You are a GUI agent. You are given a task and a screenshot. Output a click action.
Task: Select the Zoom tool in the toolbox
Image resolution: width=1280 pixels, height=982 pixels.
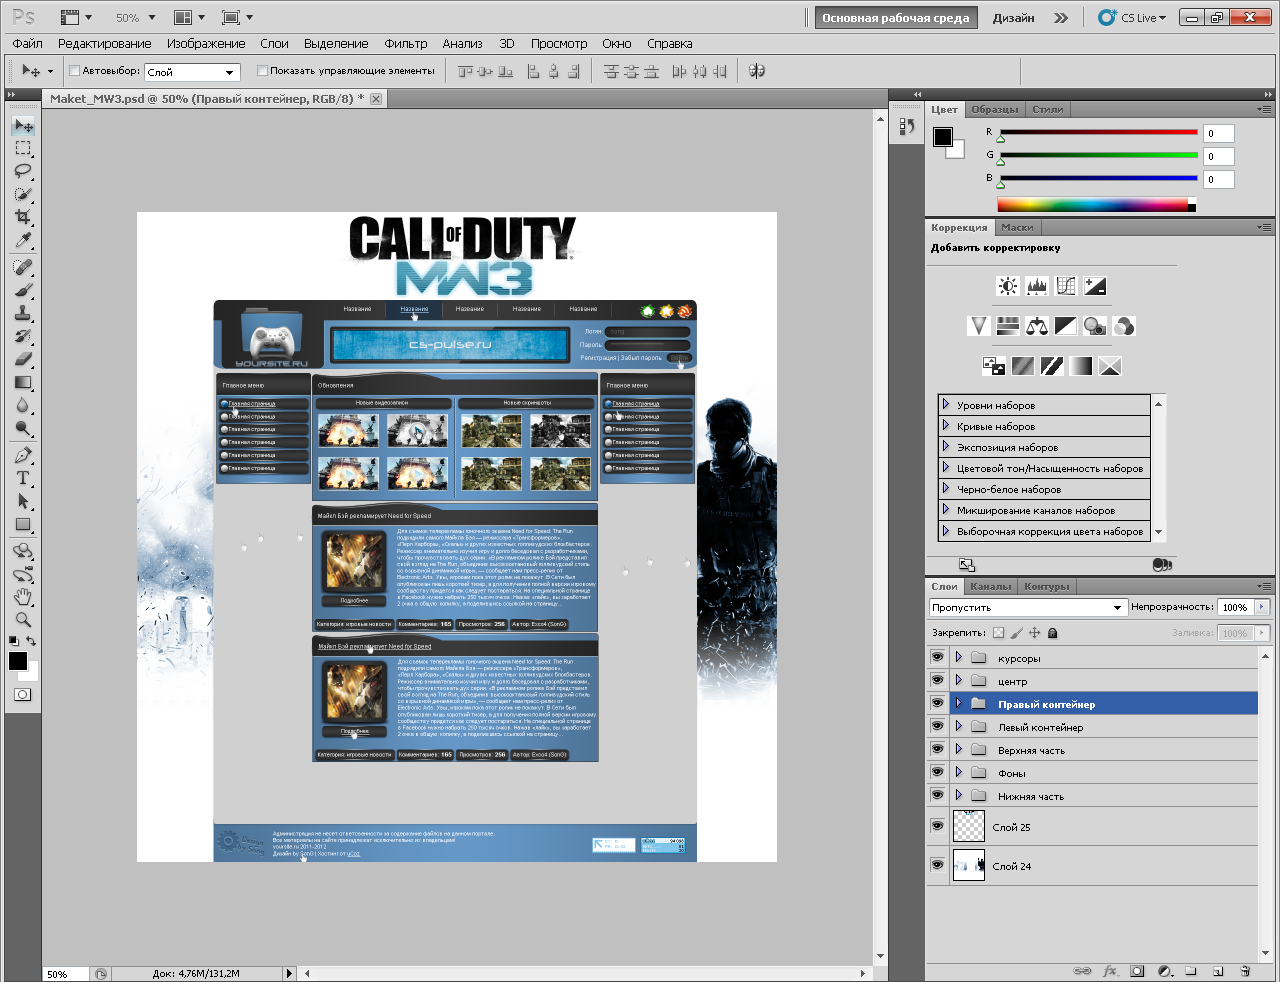tap(23, 620)
